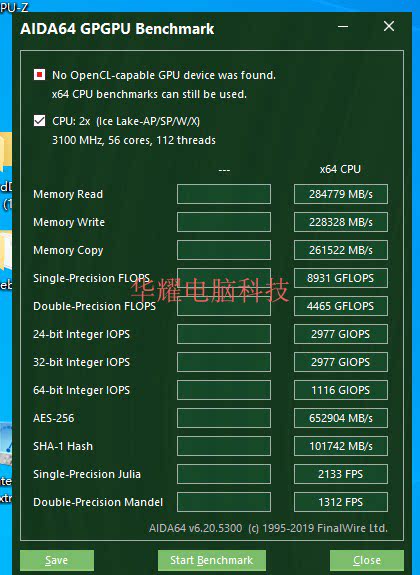
Task: Click 64-bit Integer IOPS 1116 GIOPS value
Action: click(341, 390)
